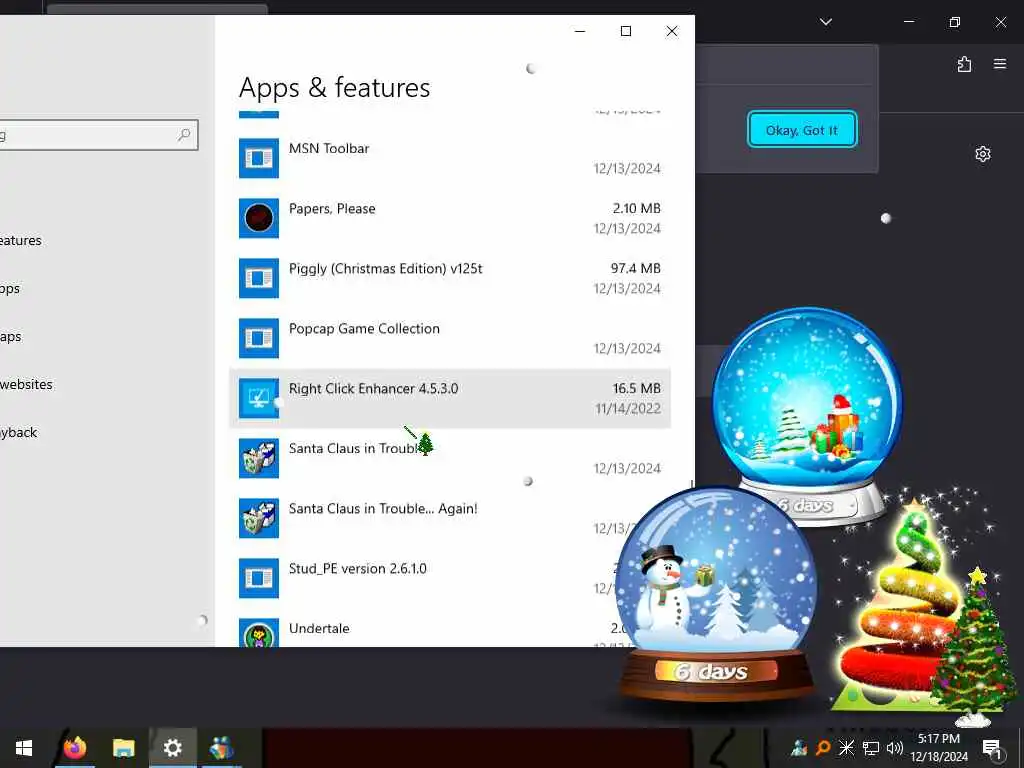
Task: Click the Popcap Game Collection icon
Action: (x=259, y=338)
